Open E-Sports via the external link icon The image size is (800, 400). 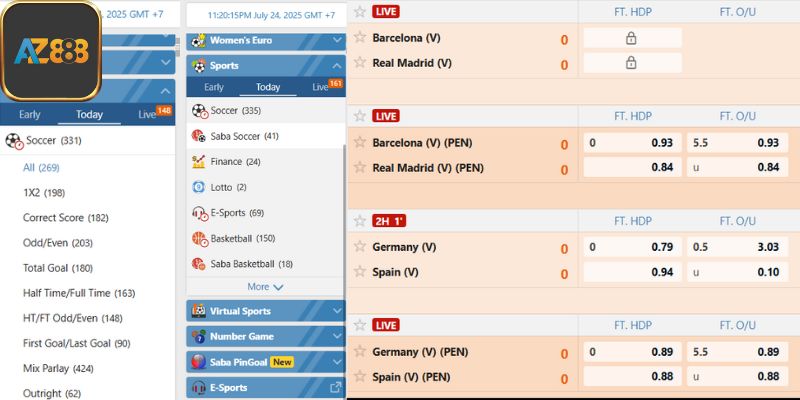(335, 388)
